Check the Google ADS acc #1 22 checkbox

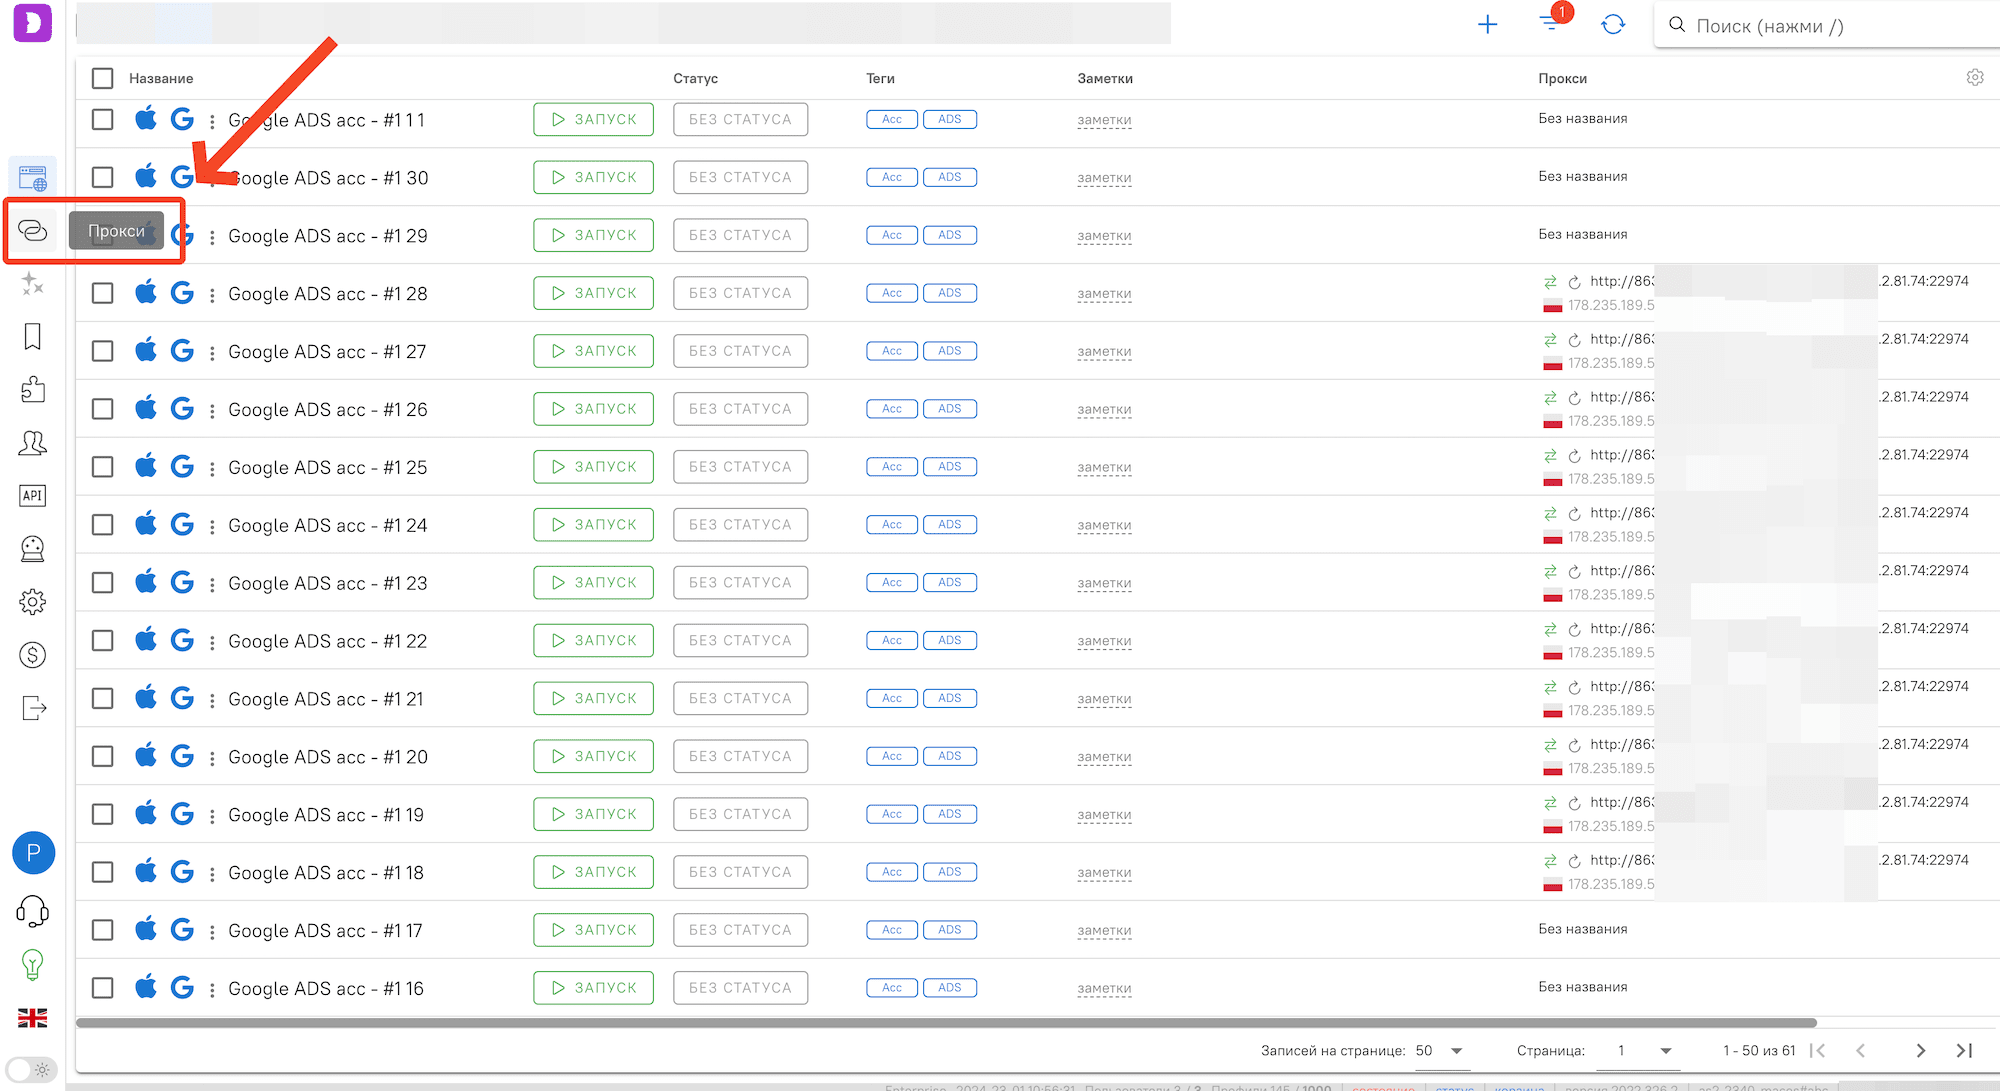pyautogui.click(x=102, y=641)
